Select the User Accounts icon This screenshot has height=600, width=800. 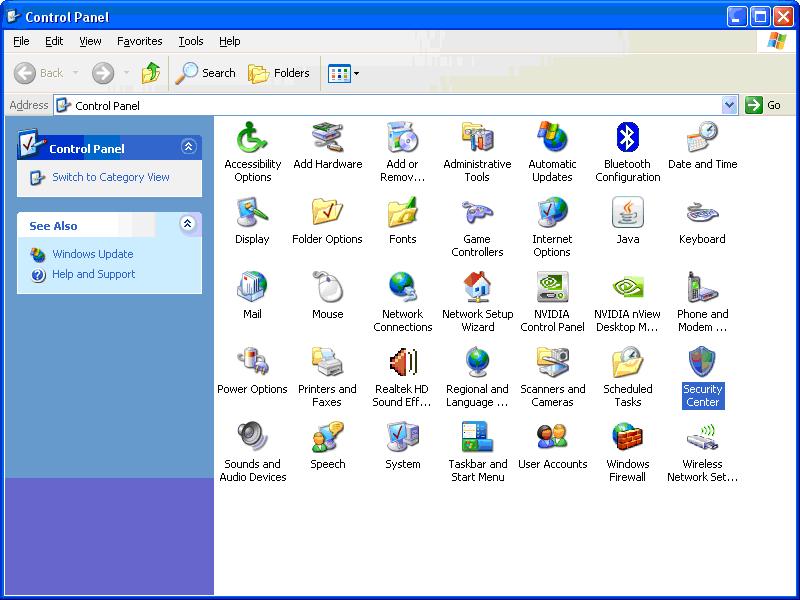553,445
